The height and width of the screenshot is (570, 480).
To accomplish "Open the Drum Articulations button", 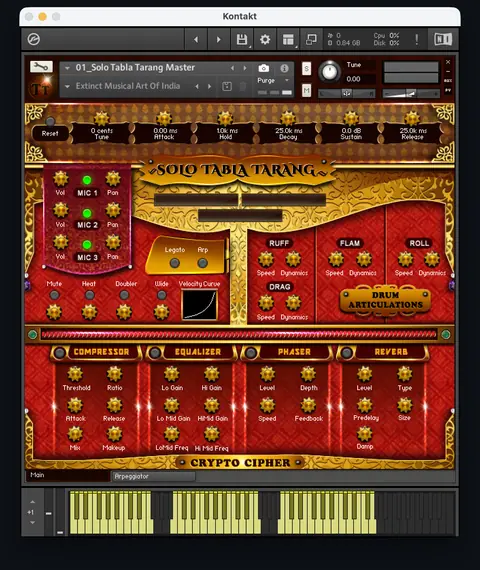I will click(x=385, y=300).
